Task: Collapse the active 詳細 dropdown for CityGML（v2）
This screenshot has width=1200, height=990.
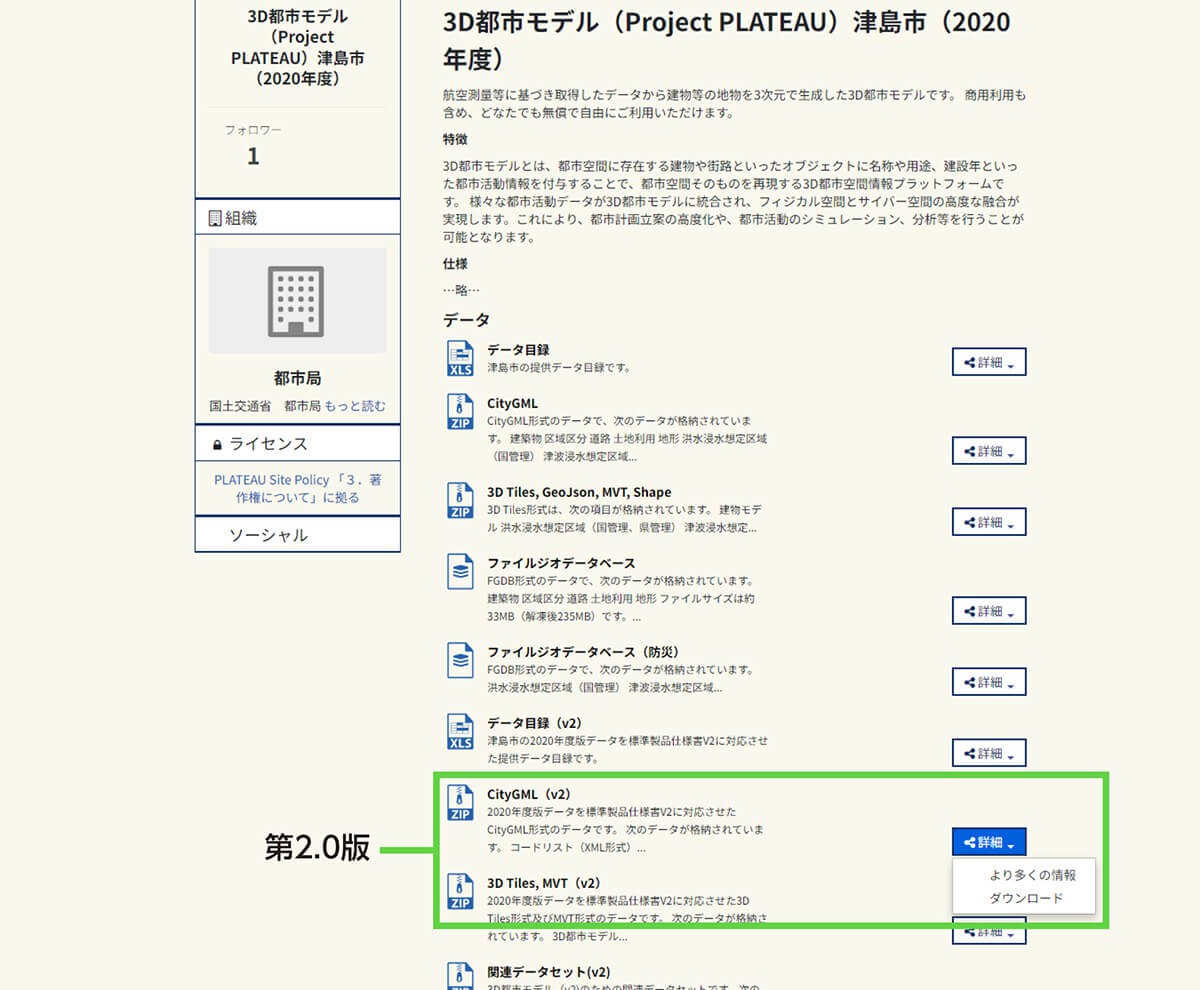Action: tap(989, 842)
